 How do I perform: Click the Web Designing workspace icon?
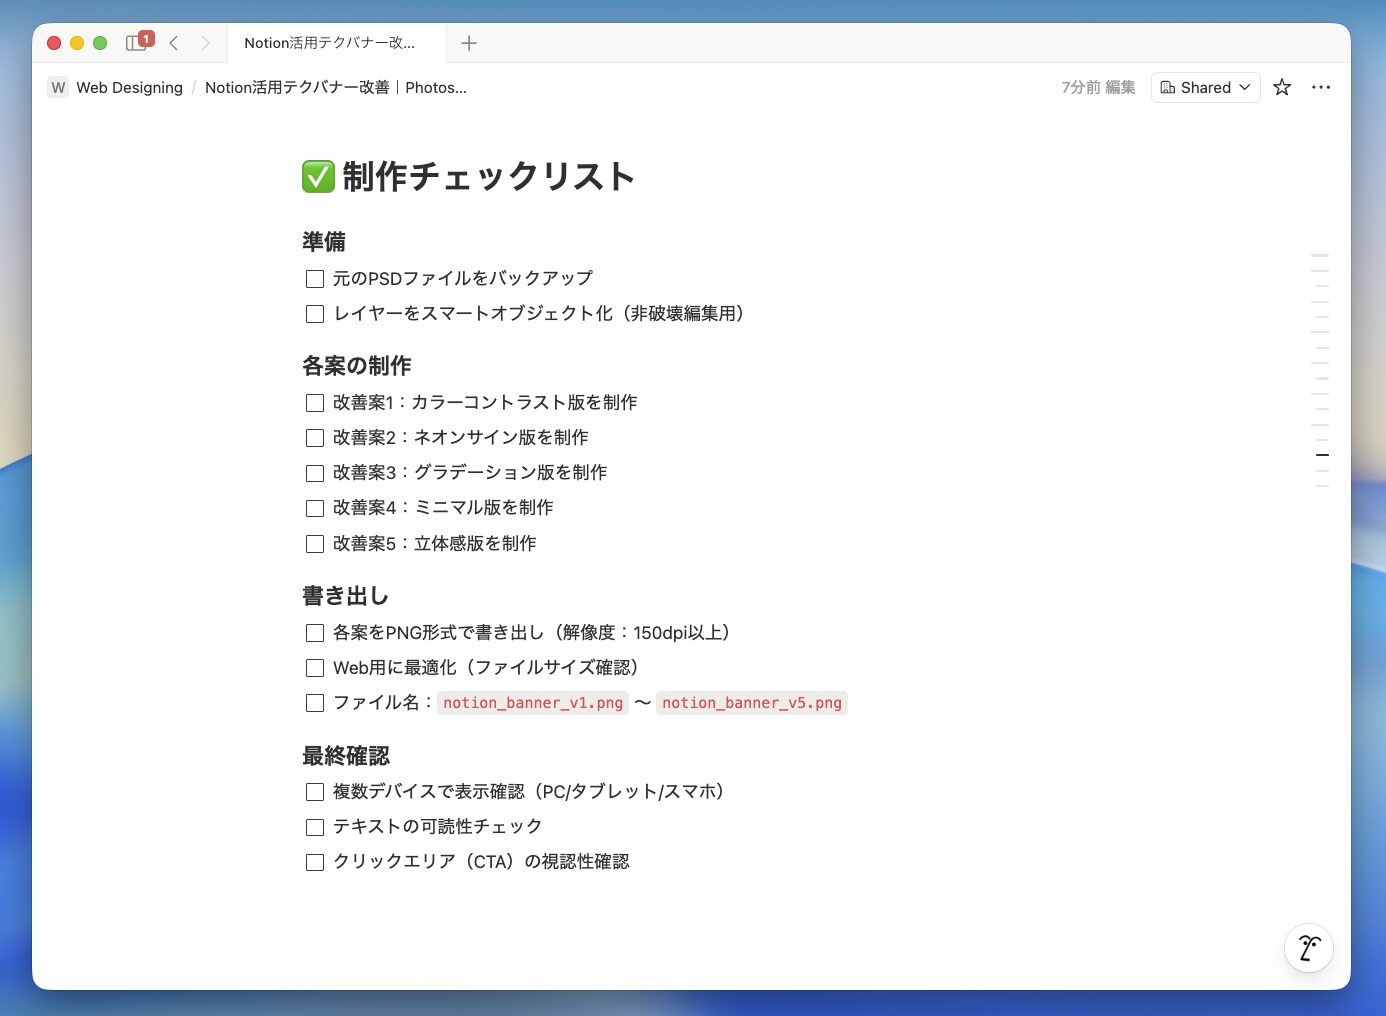(58, 87)
